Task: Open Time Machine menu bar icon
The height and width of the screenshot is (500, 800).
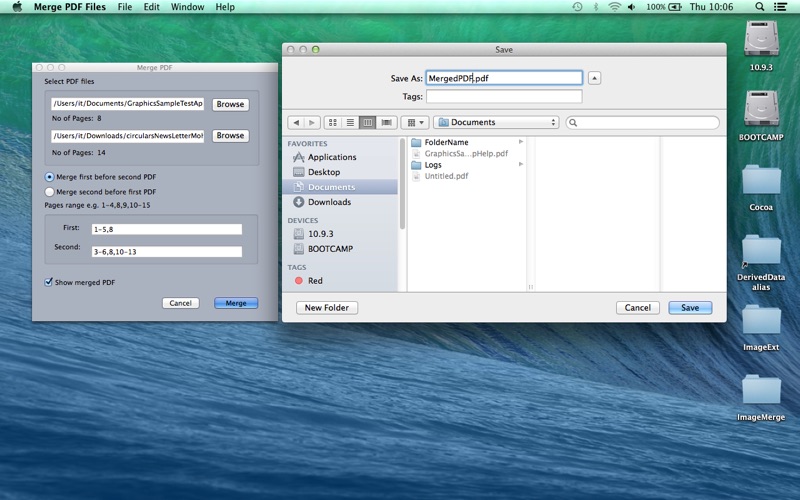Action: 577,7
